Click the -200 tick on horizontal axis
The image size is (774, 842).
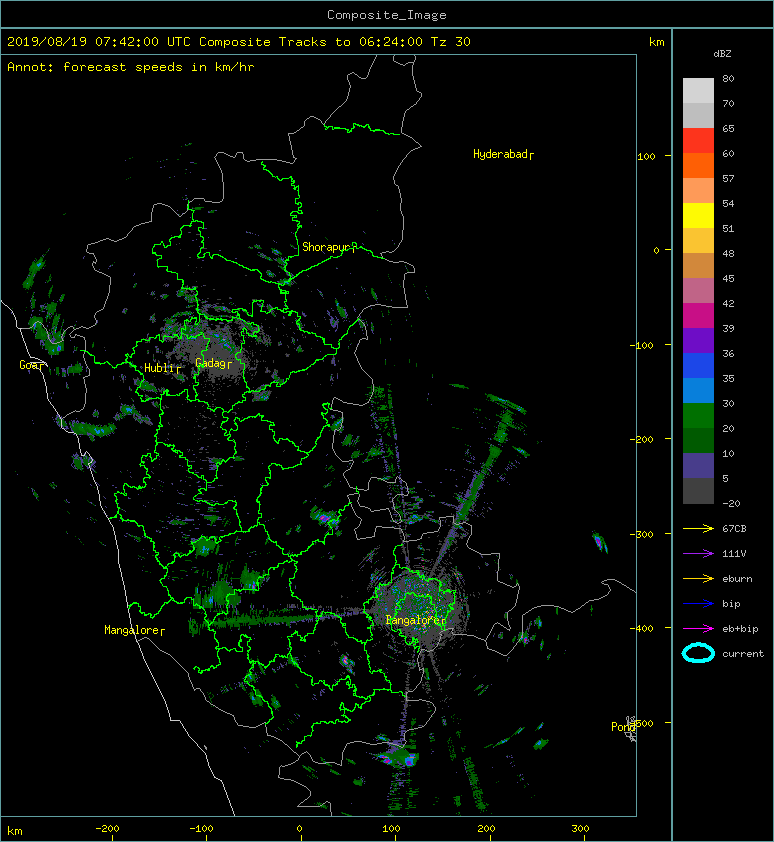coord(107,829)
